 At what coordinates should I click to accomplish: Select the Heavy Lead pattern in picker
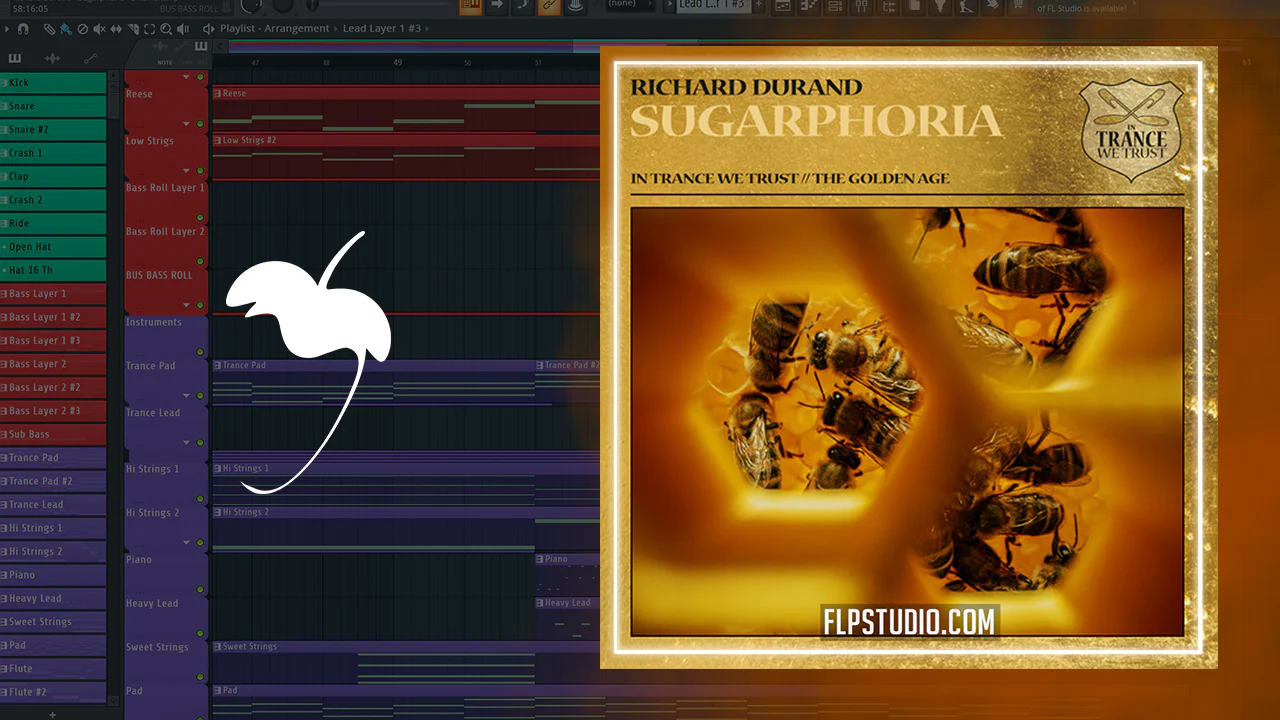[53, 599]
